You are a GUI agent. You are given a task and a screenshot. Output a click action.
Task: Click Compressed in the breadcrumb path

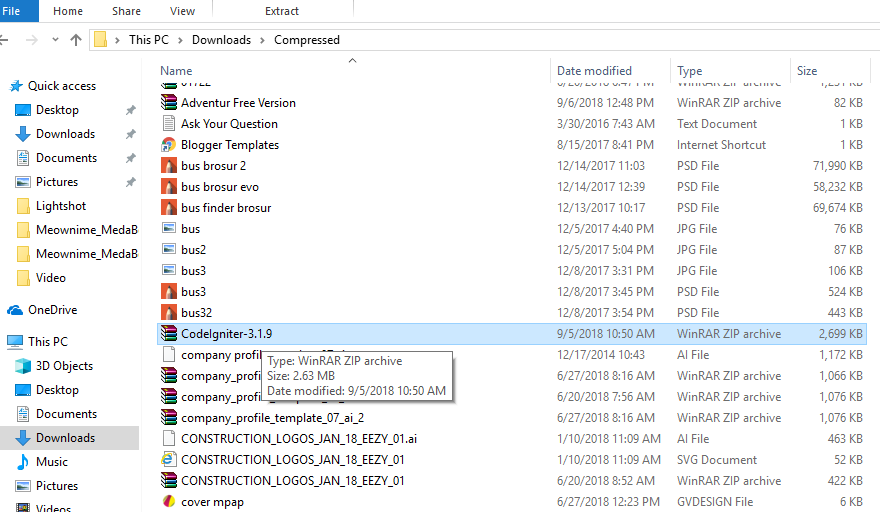tap(306, 40)
